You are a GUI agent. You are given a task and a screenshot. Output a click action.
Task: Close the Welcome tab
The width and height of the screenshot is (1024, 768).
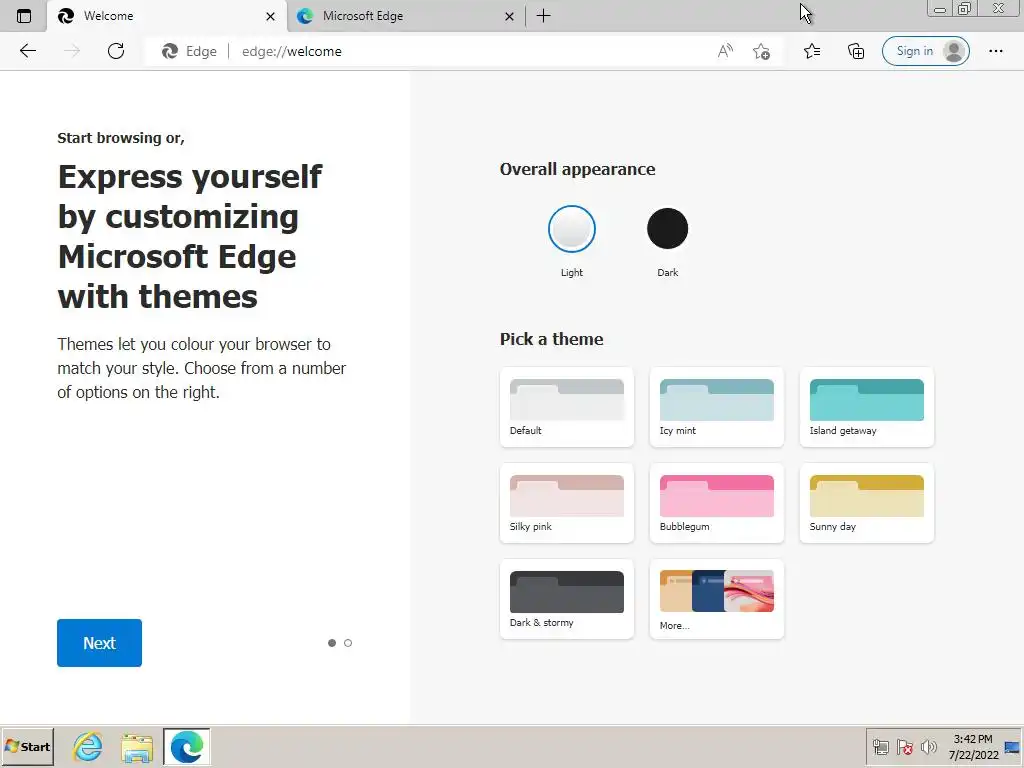pos(270,16)
